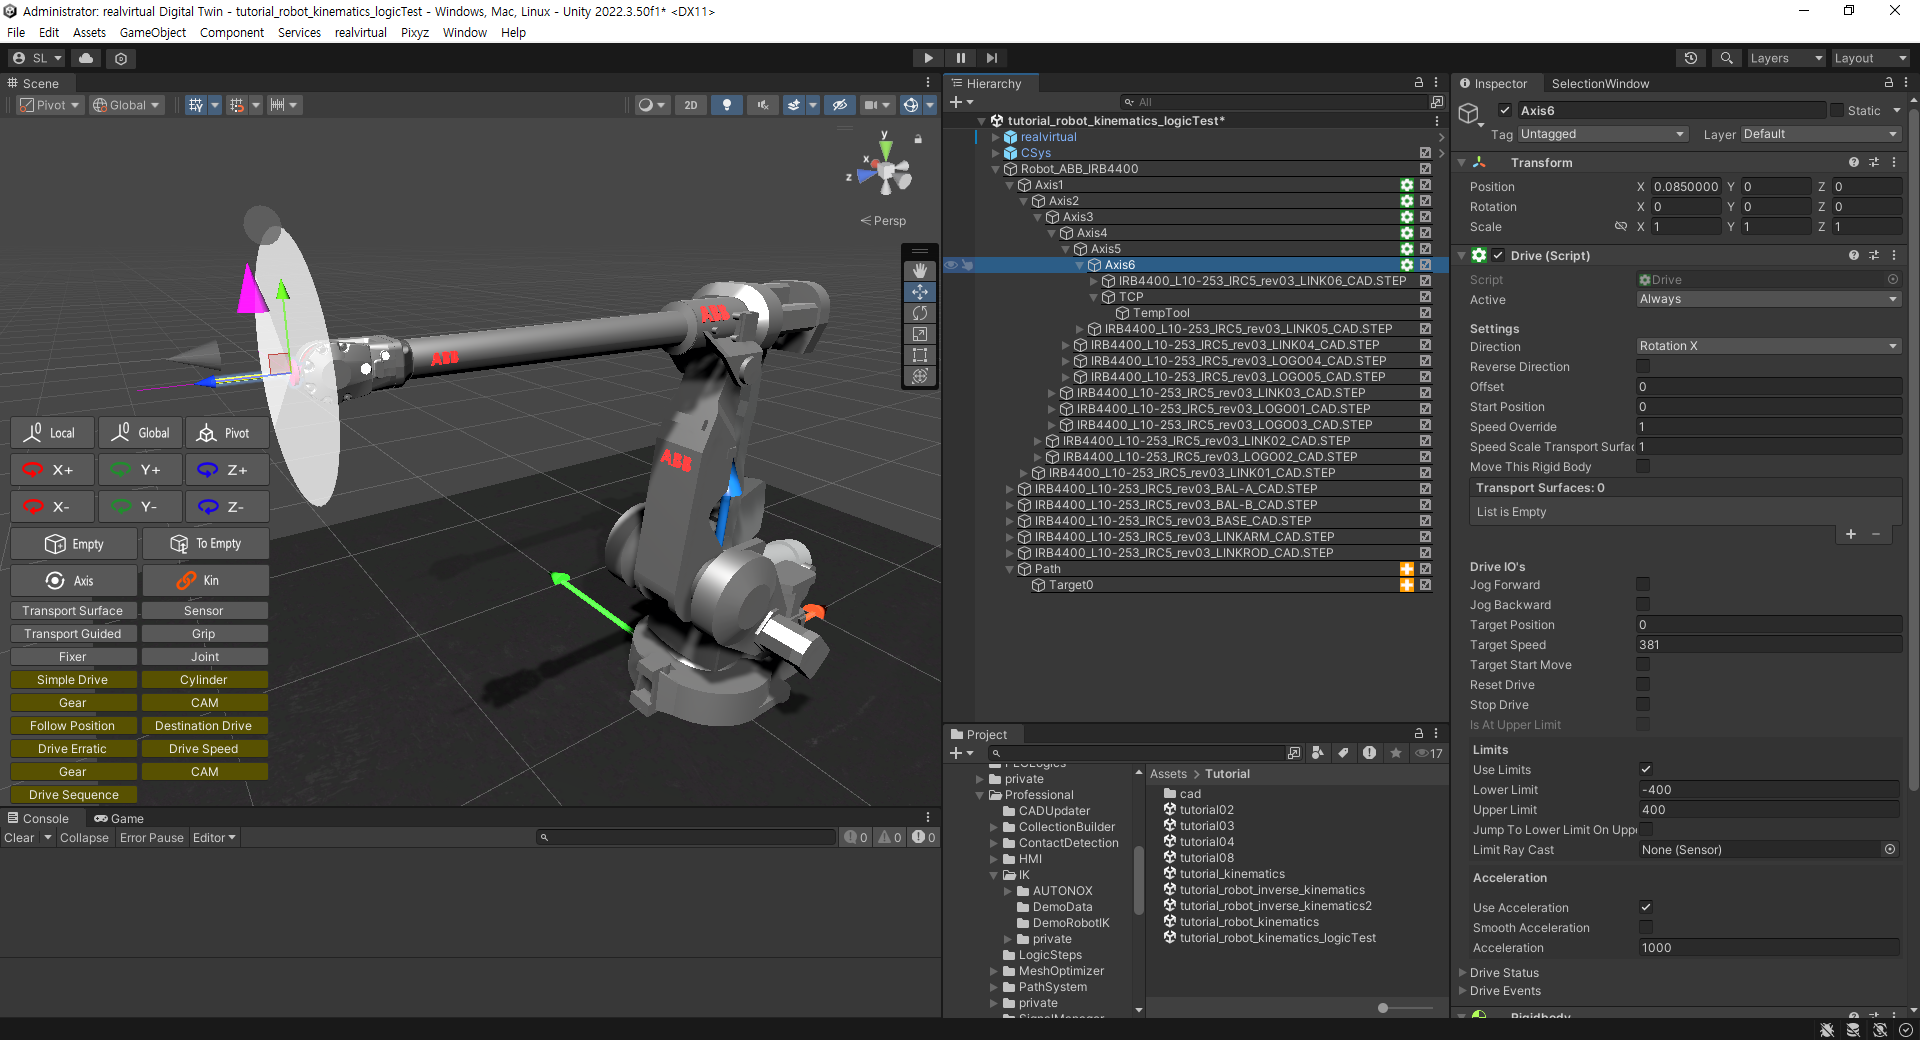
Task: Click the Play button in the toolbar
Action: [928, 58]
